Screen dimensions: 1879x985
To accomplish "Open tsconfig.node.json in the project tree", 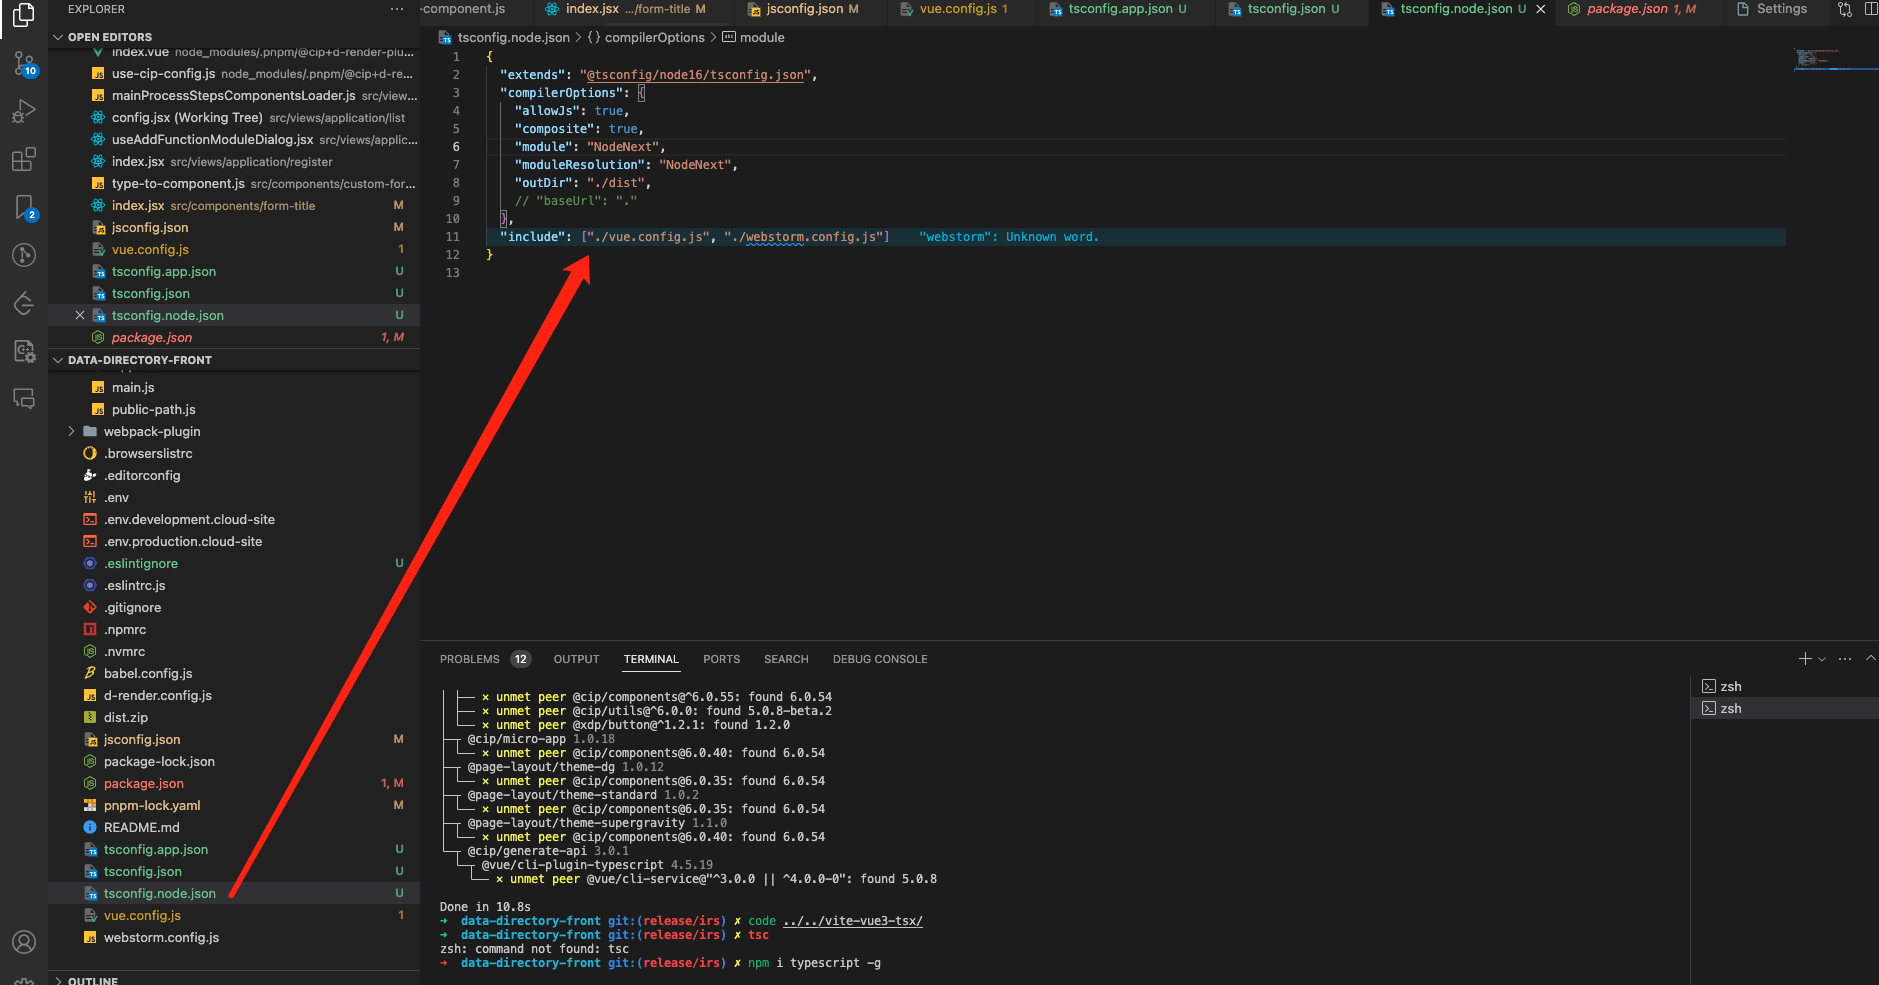I will tap(160, 893).
